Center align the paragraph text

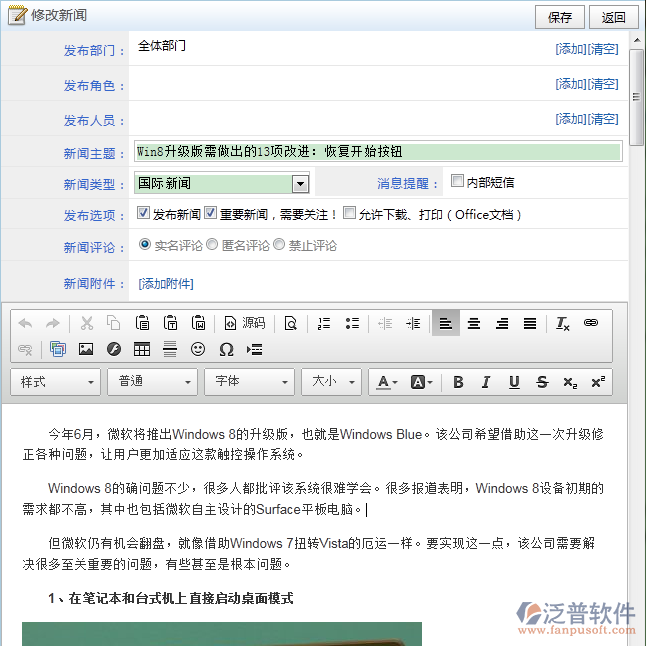coord(474,323)
